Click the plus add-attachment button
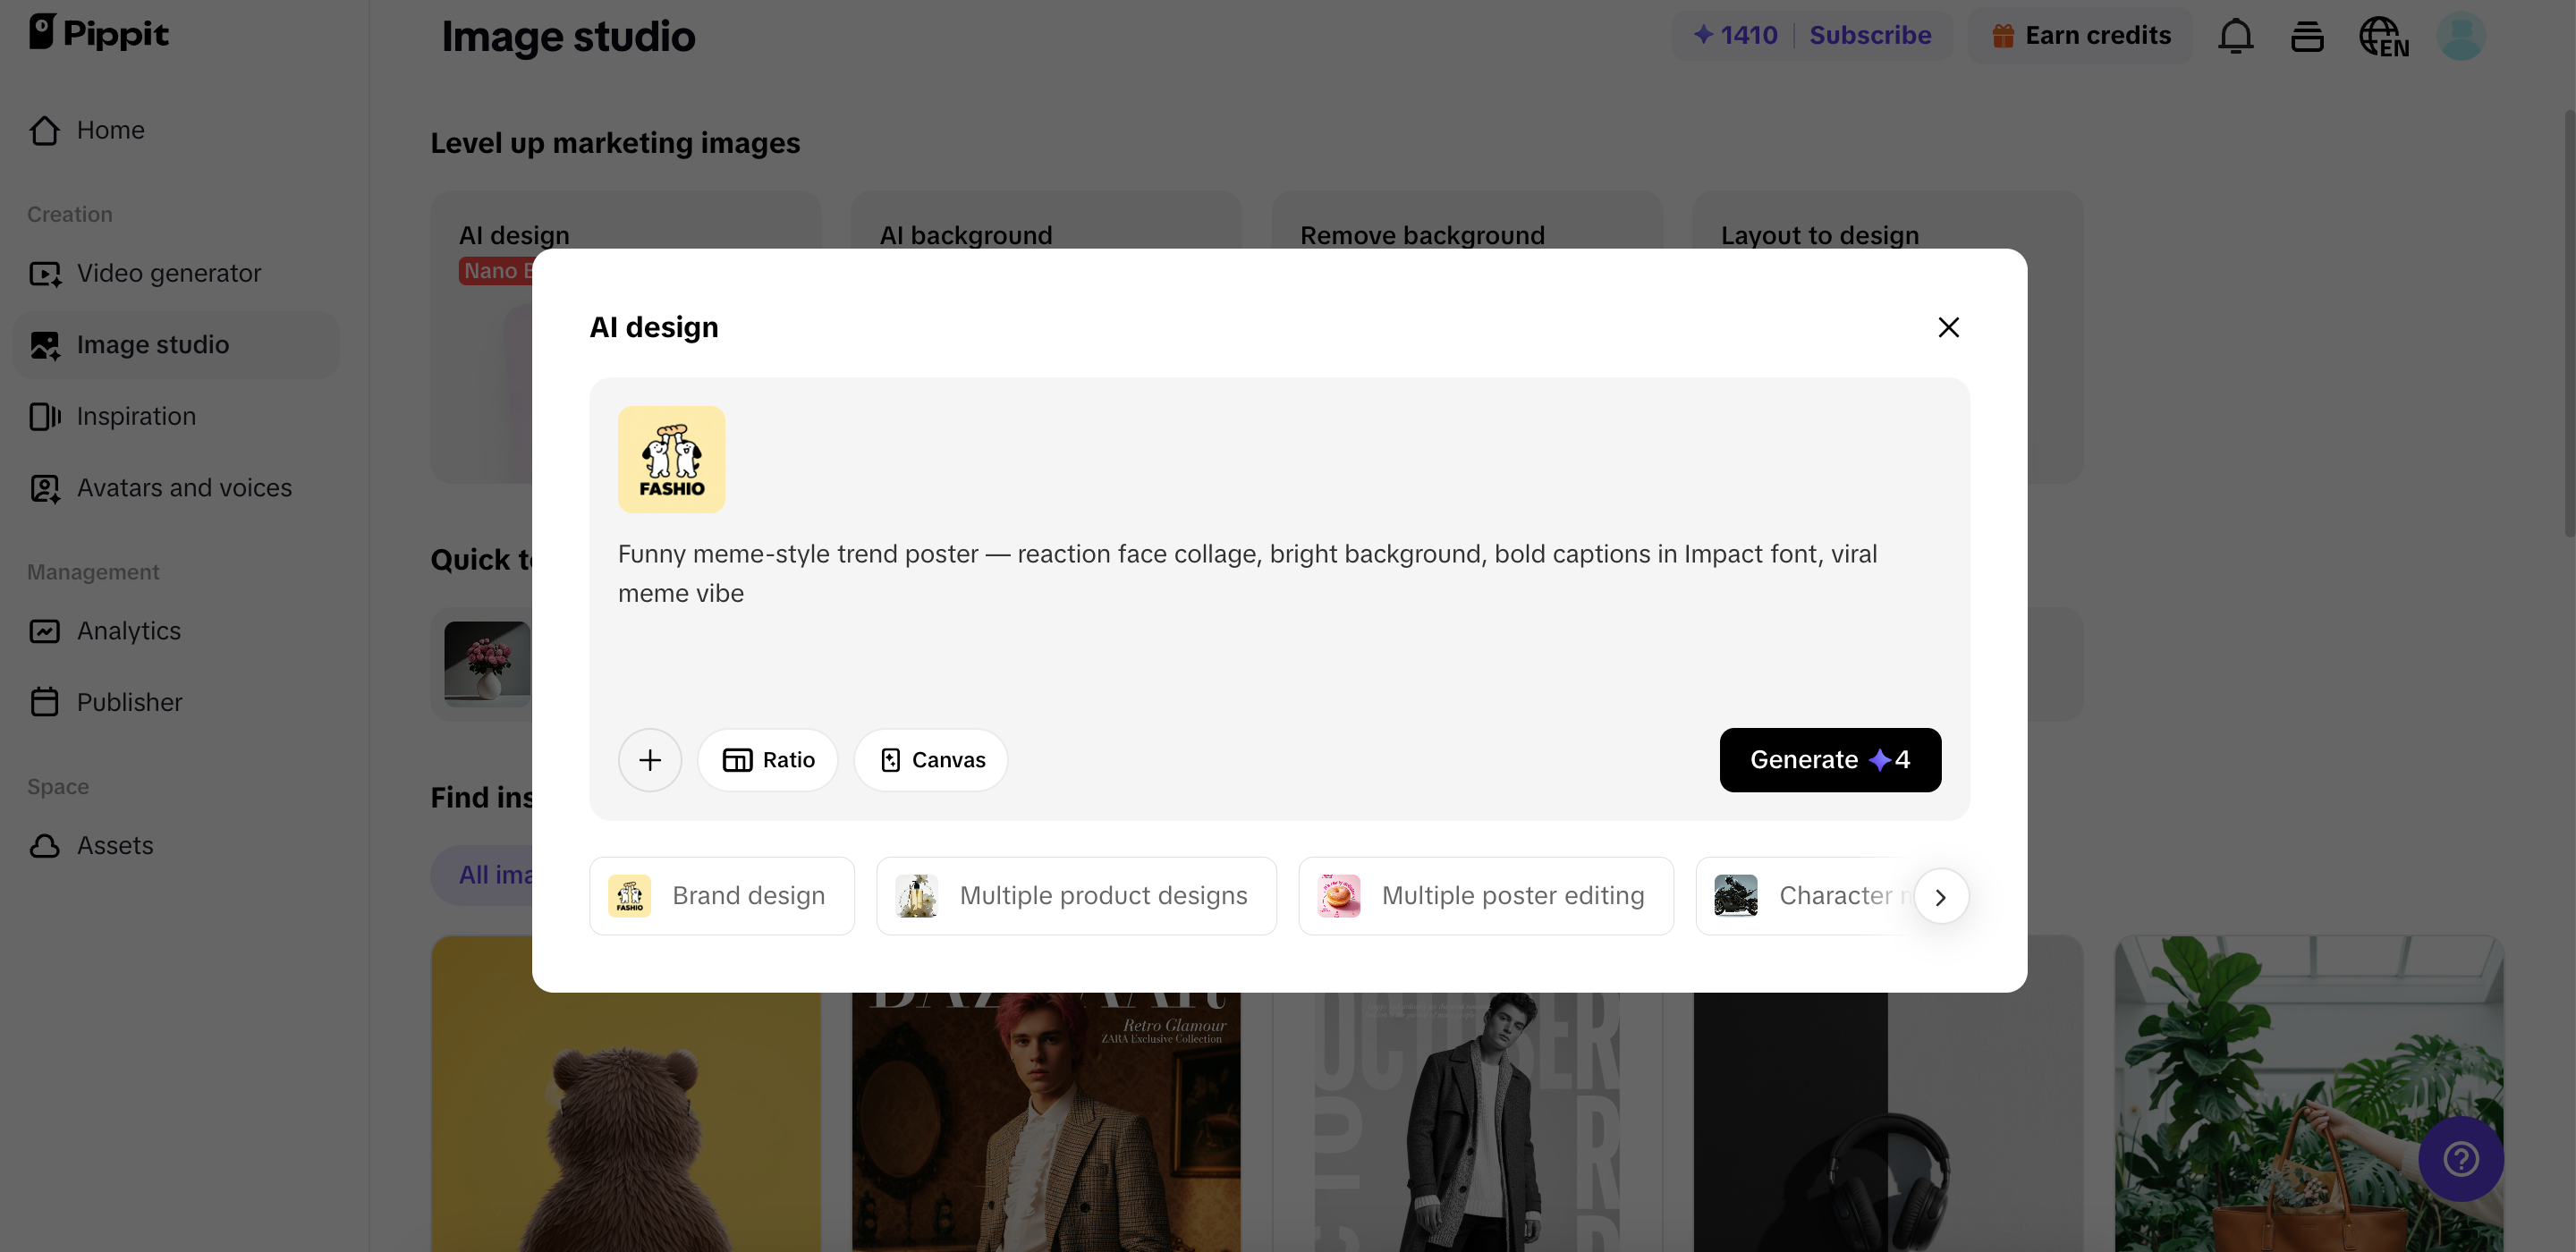This screenshot has height=1252, width=2576. 650,760
